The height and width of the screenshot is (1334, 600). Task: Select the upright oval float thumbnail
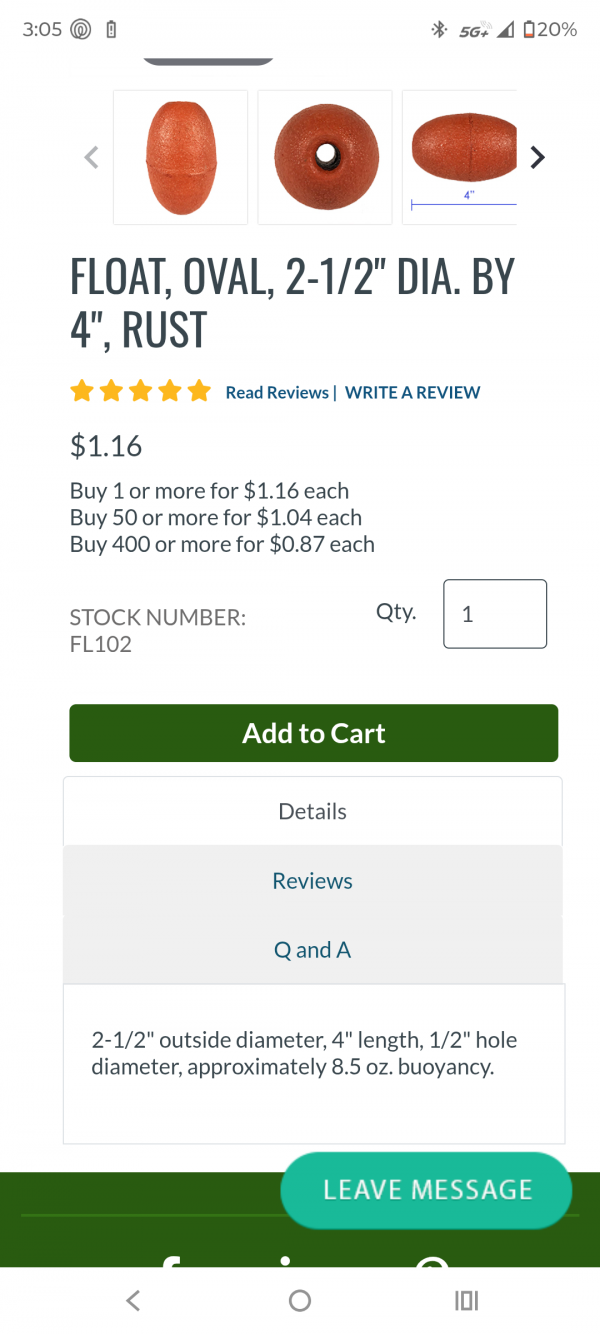tap(180, 157)
